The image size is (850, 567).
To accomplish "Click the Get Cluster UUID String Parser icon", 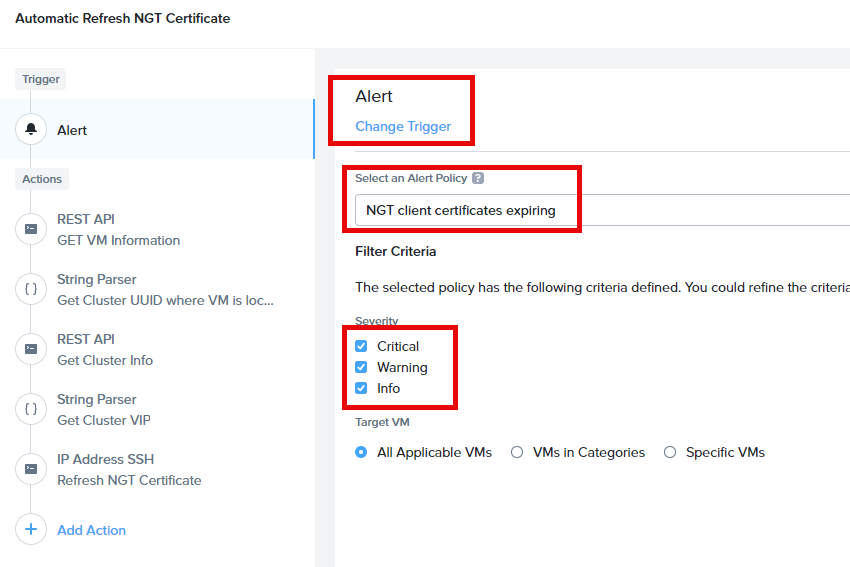I will tap(31, 289).
